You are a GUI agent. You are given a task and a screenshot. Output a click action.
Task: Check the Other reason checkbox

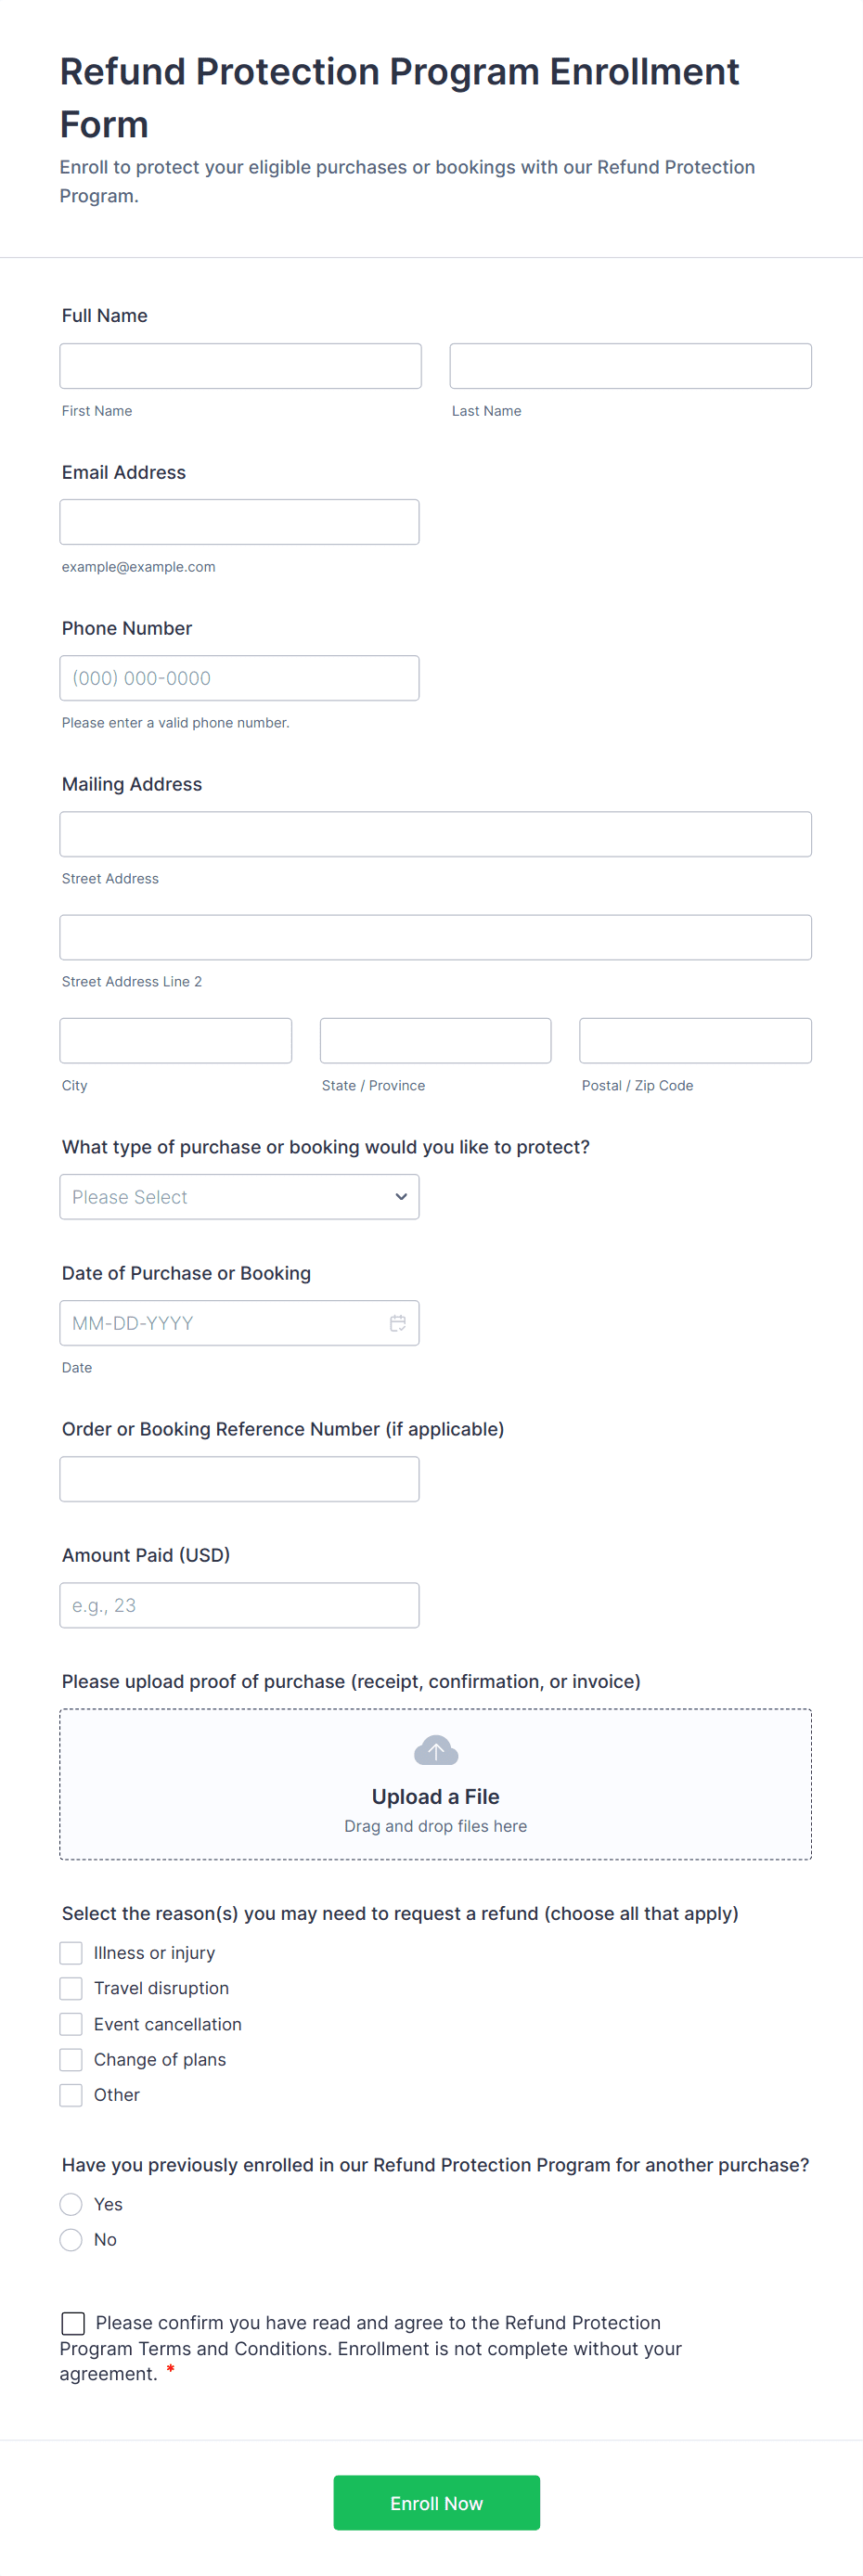pyautogui.click(x=71, y=2095)
